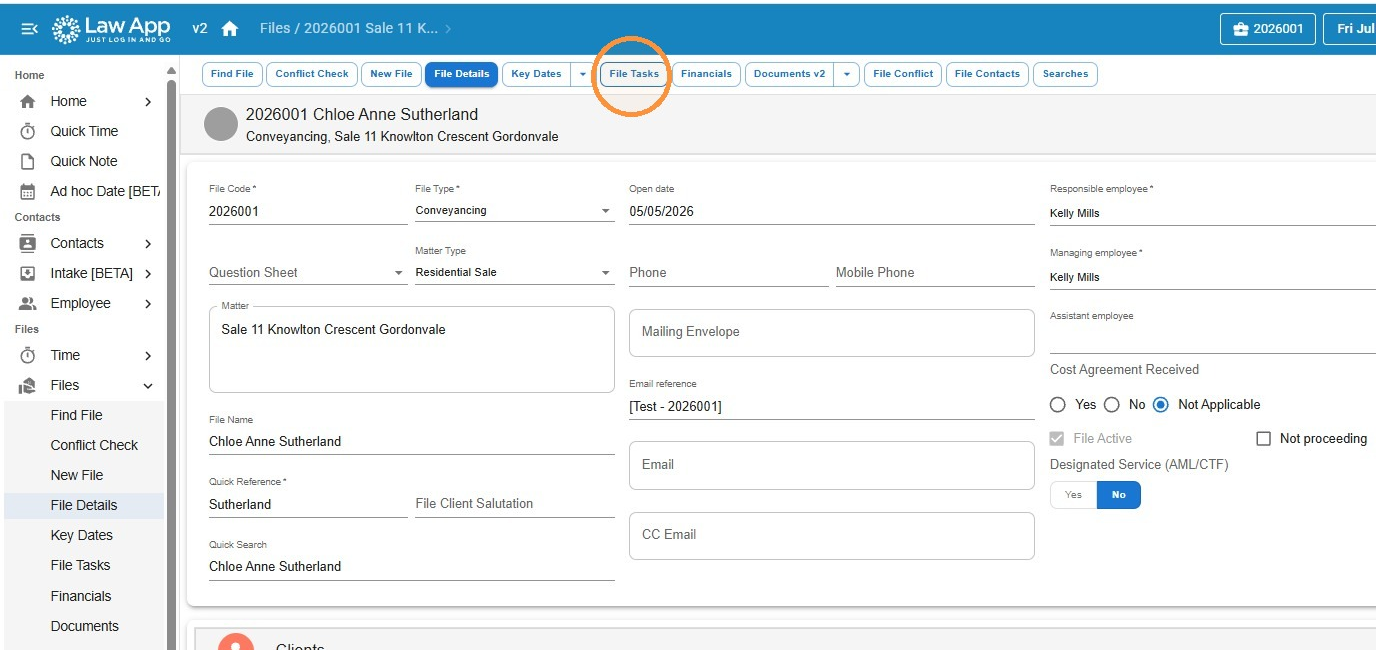Image resolution: width=1376 pixels, height=650 pixels.
Task: Open the Time item in the sidebar
Action: pos(84,355)
